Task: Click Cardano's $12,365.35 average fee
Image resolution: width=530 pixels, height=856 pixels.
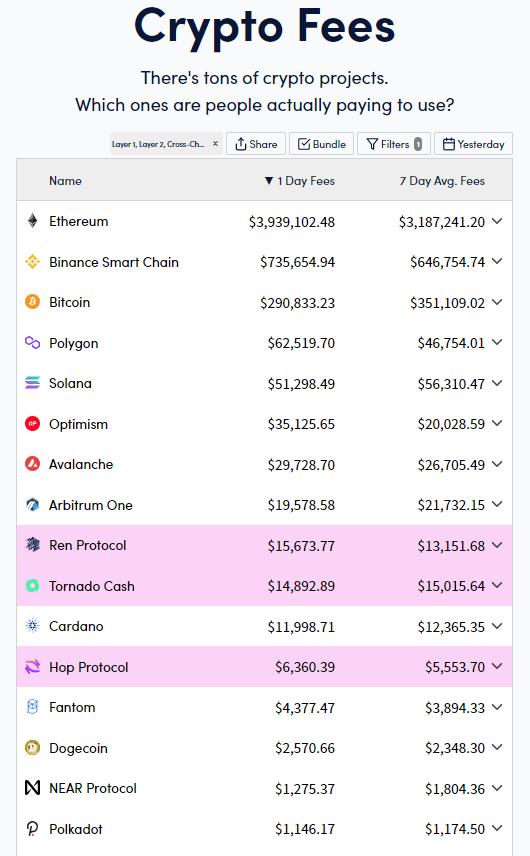Action: pyautogui.click(x=451, y=627)
